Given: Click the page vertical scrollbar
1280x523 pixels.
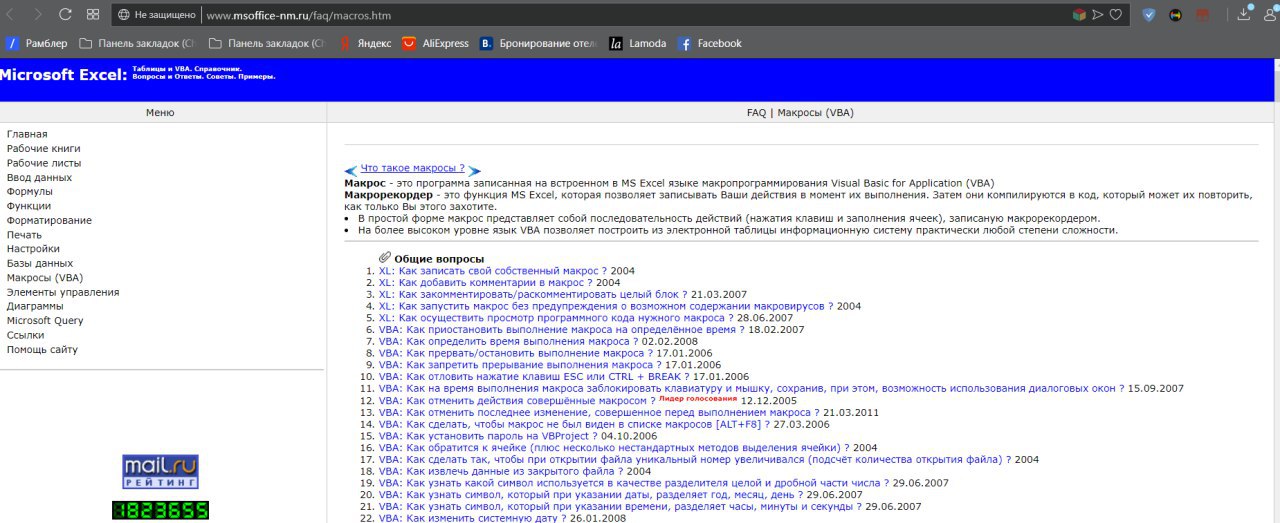Looking at the screenshot, I should point(1276,290).
